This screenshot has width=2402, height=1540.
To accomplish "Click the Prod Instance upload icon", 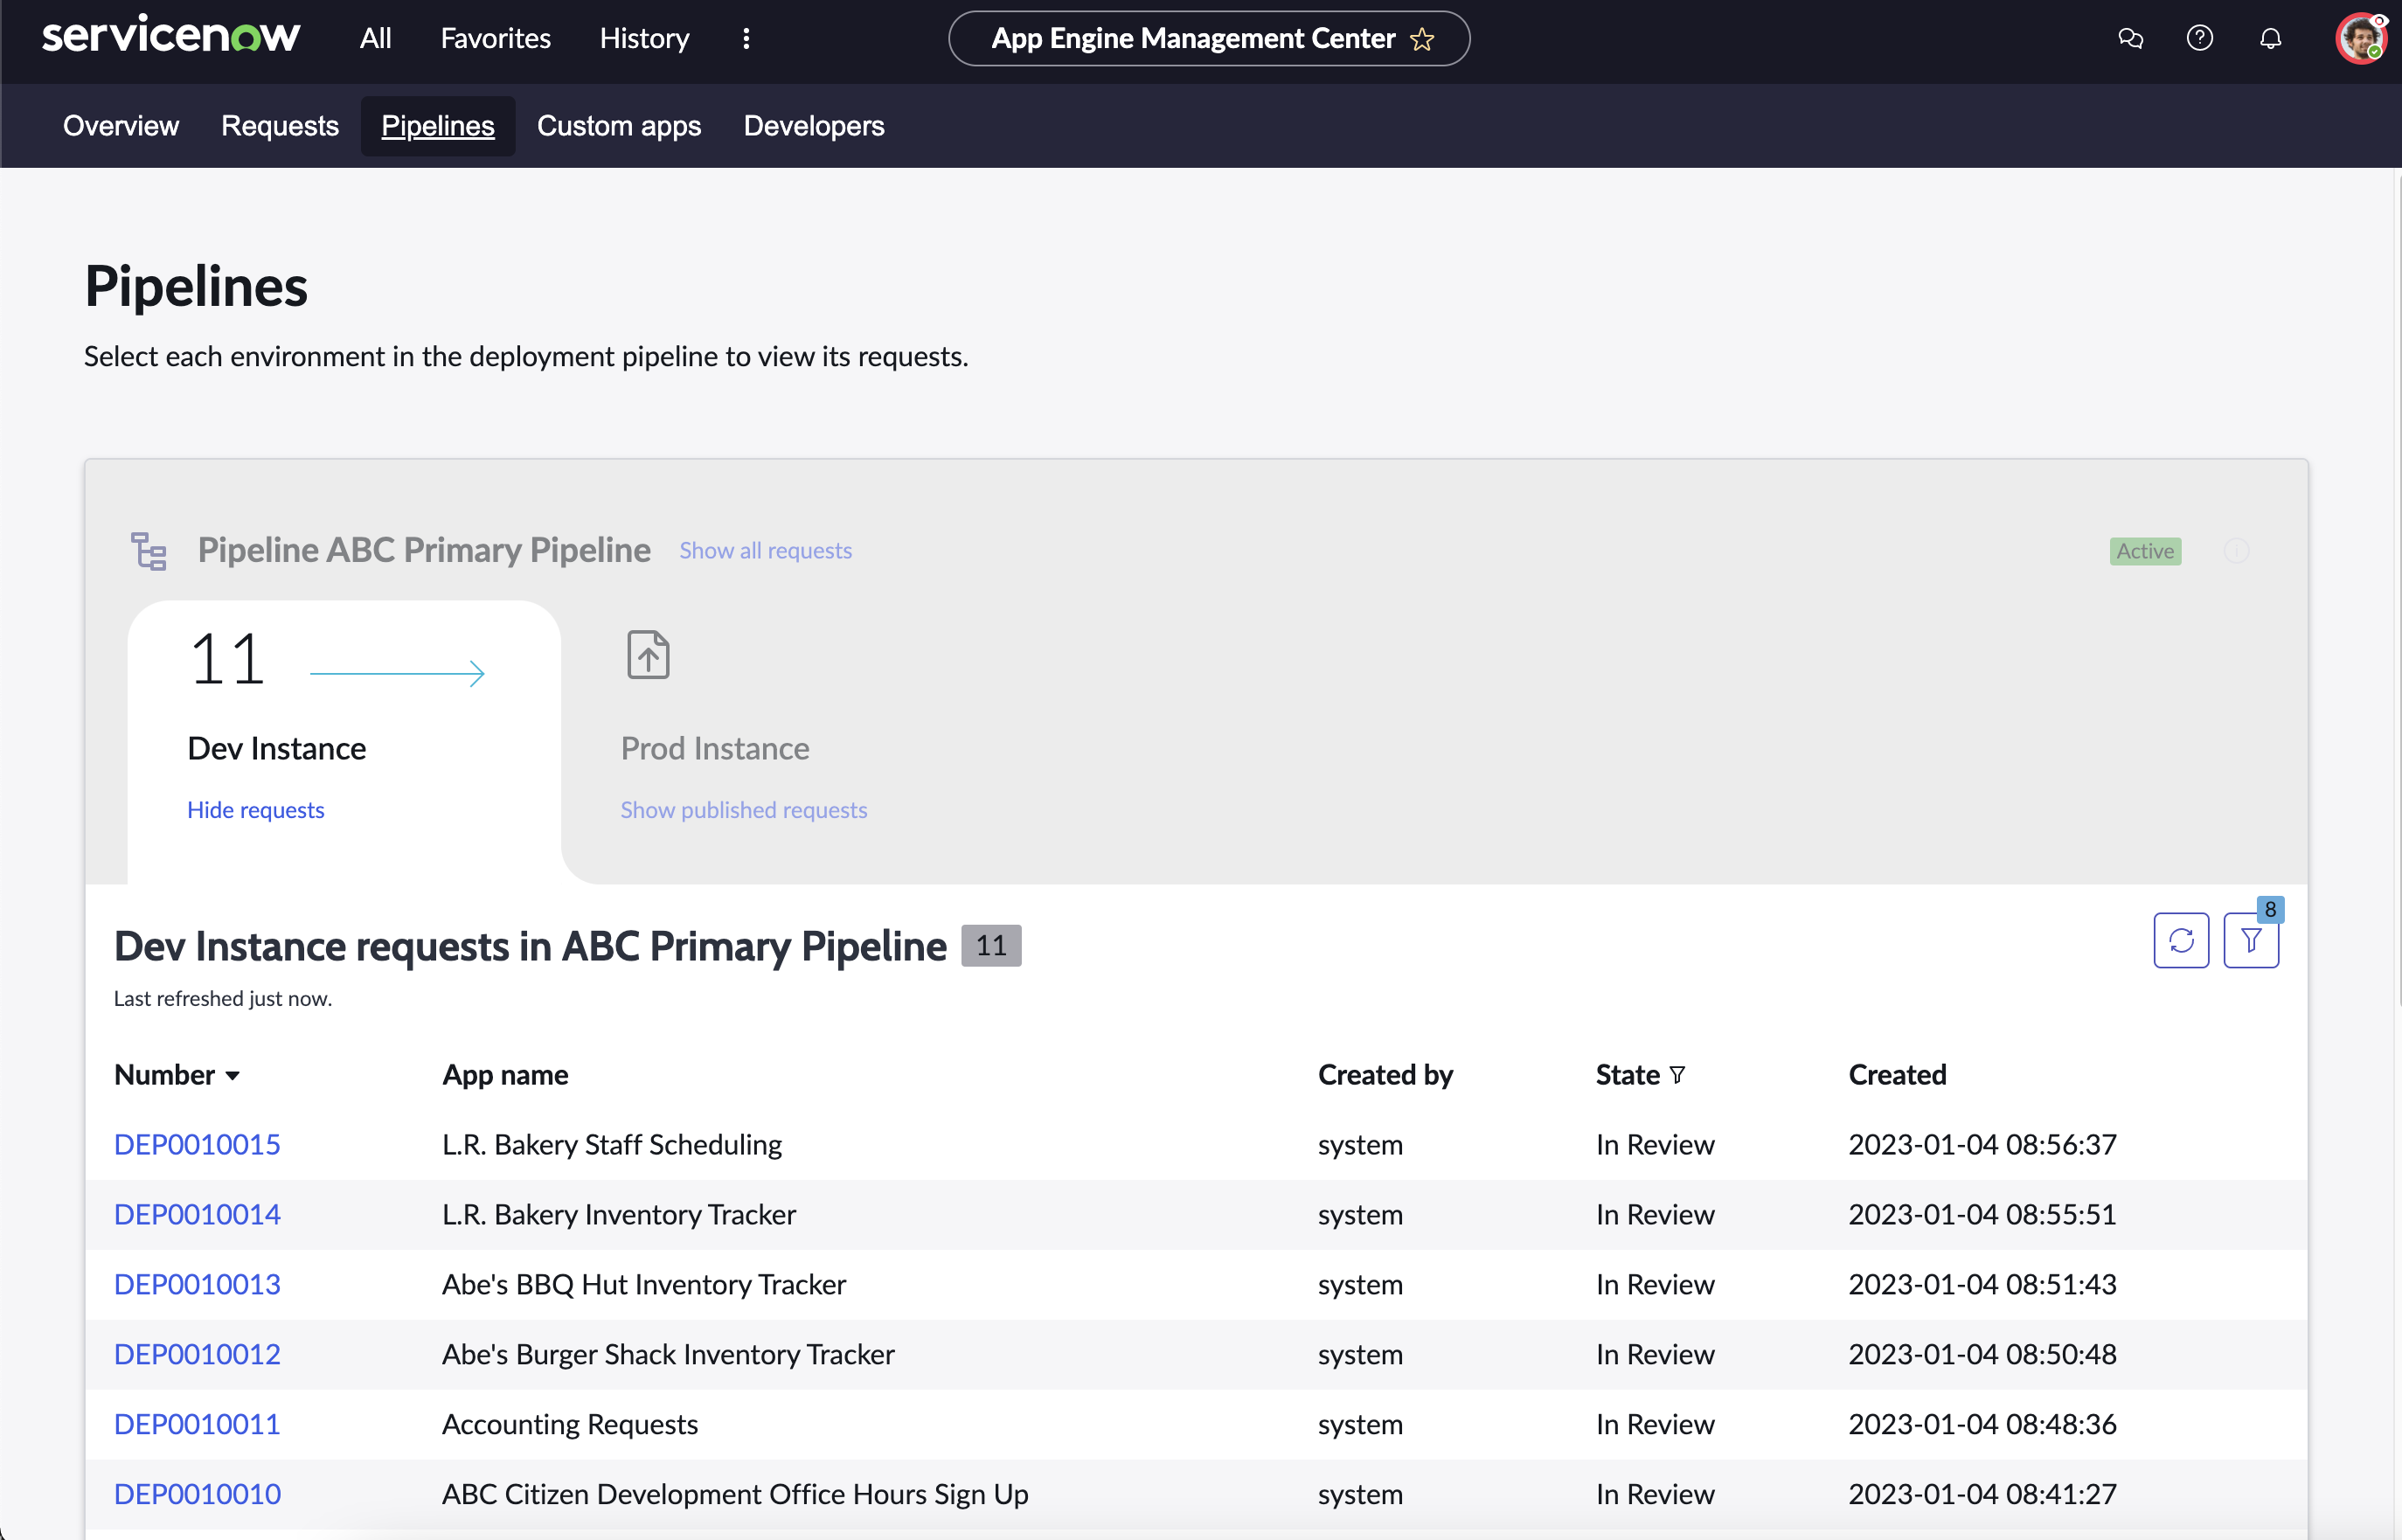I will coord(648,655).
